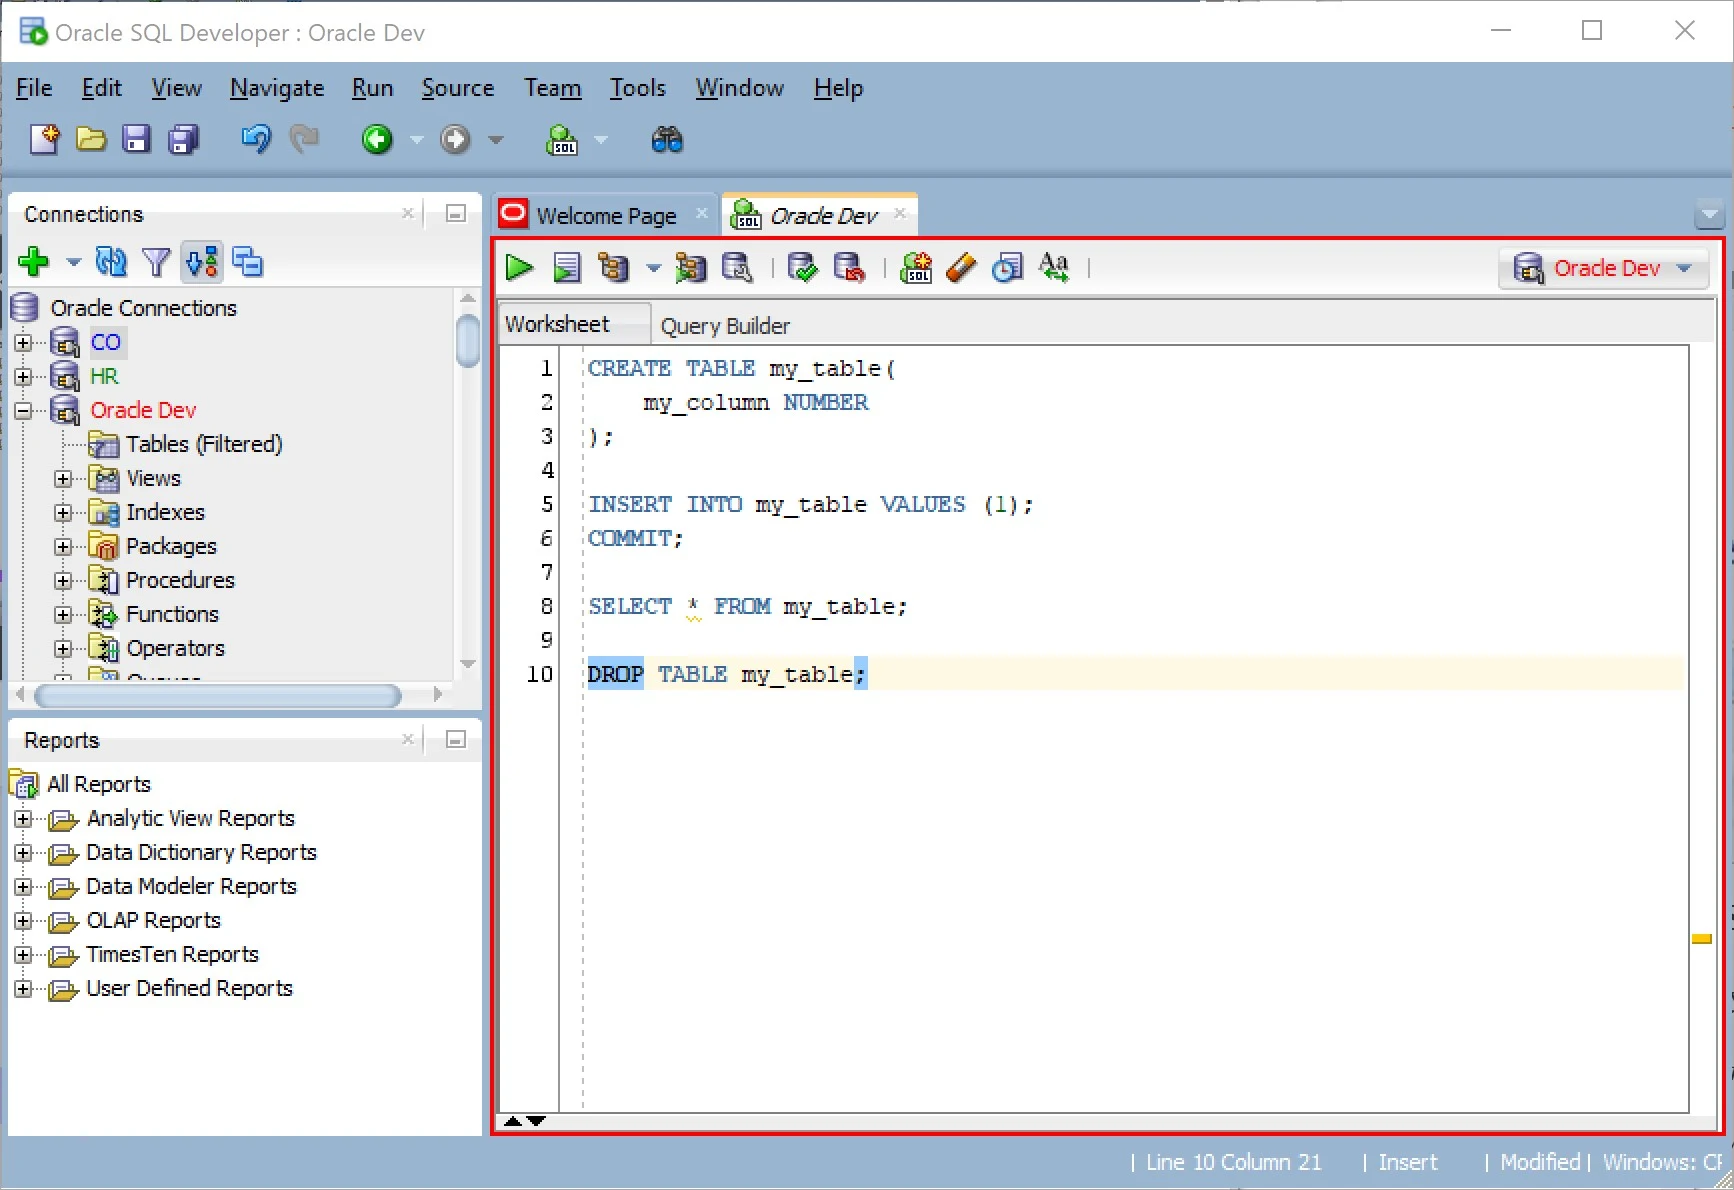Click the Autotrace icon
Screen dimensions: 1734x1190
[x=690, y=268]
